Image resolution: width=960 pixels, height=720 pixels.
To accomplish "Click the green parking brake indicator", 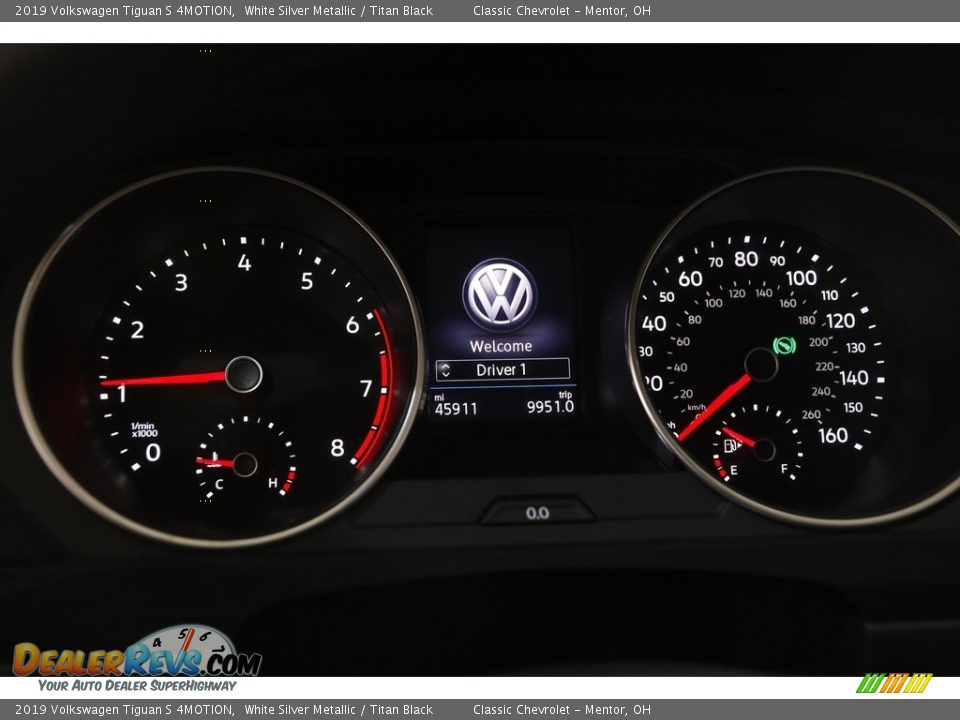I will click(784, 345).
